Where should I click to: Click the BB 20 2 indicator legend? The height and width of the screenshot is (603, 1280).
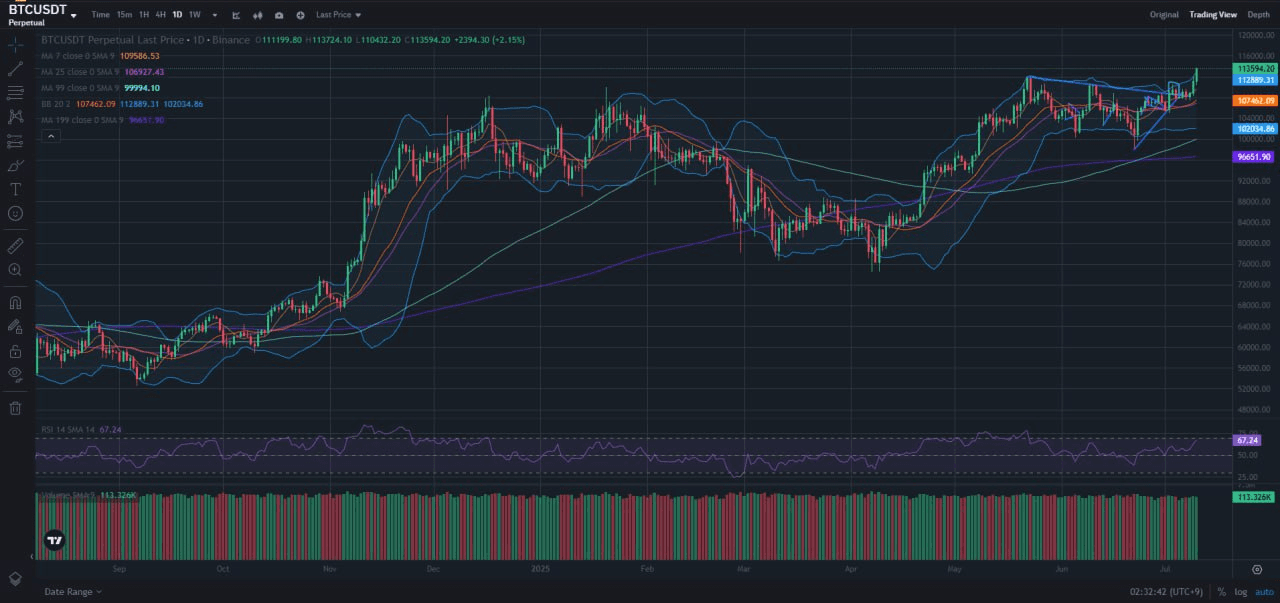pos(122,104)
